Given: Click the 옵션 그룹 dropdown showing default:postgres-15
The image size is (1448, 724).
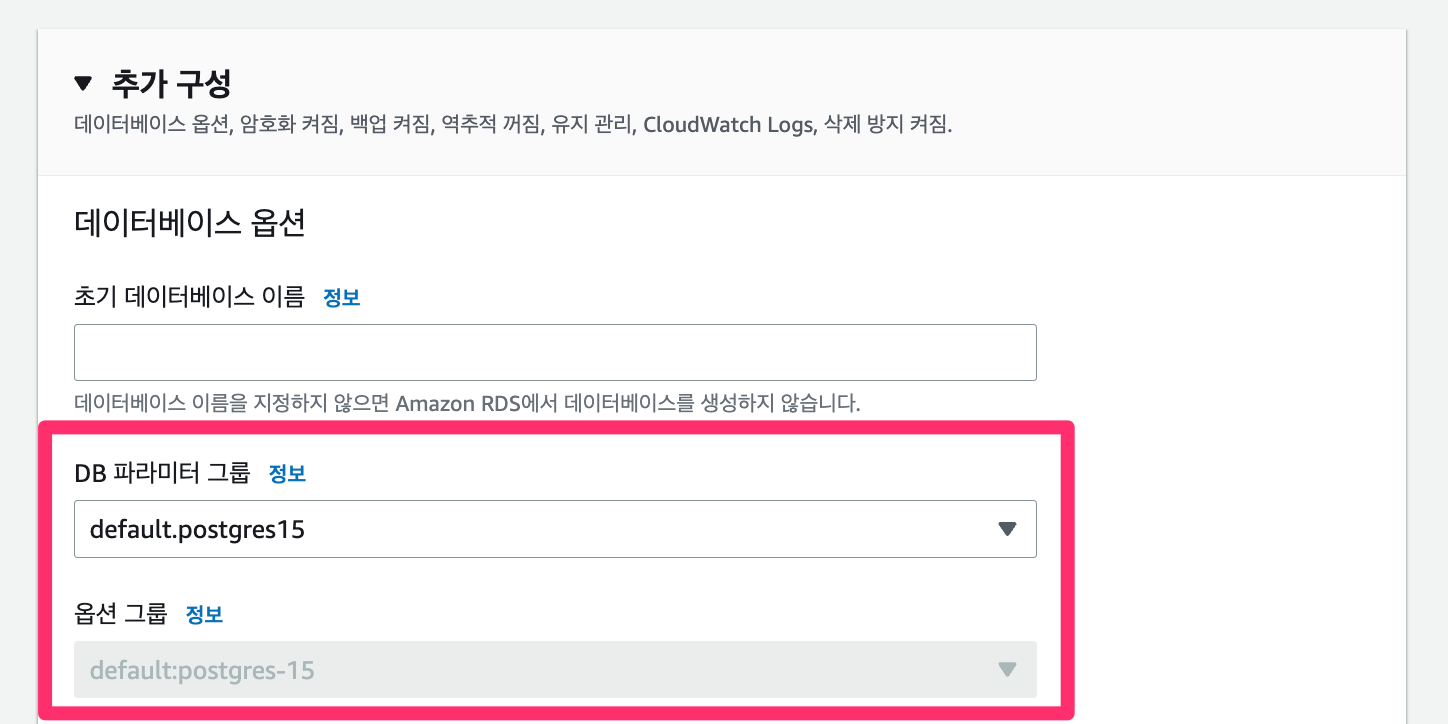Looking at the screenshot, I should point(555,670).
